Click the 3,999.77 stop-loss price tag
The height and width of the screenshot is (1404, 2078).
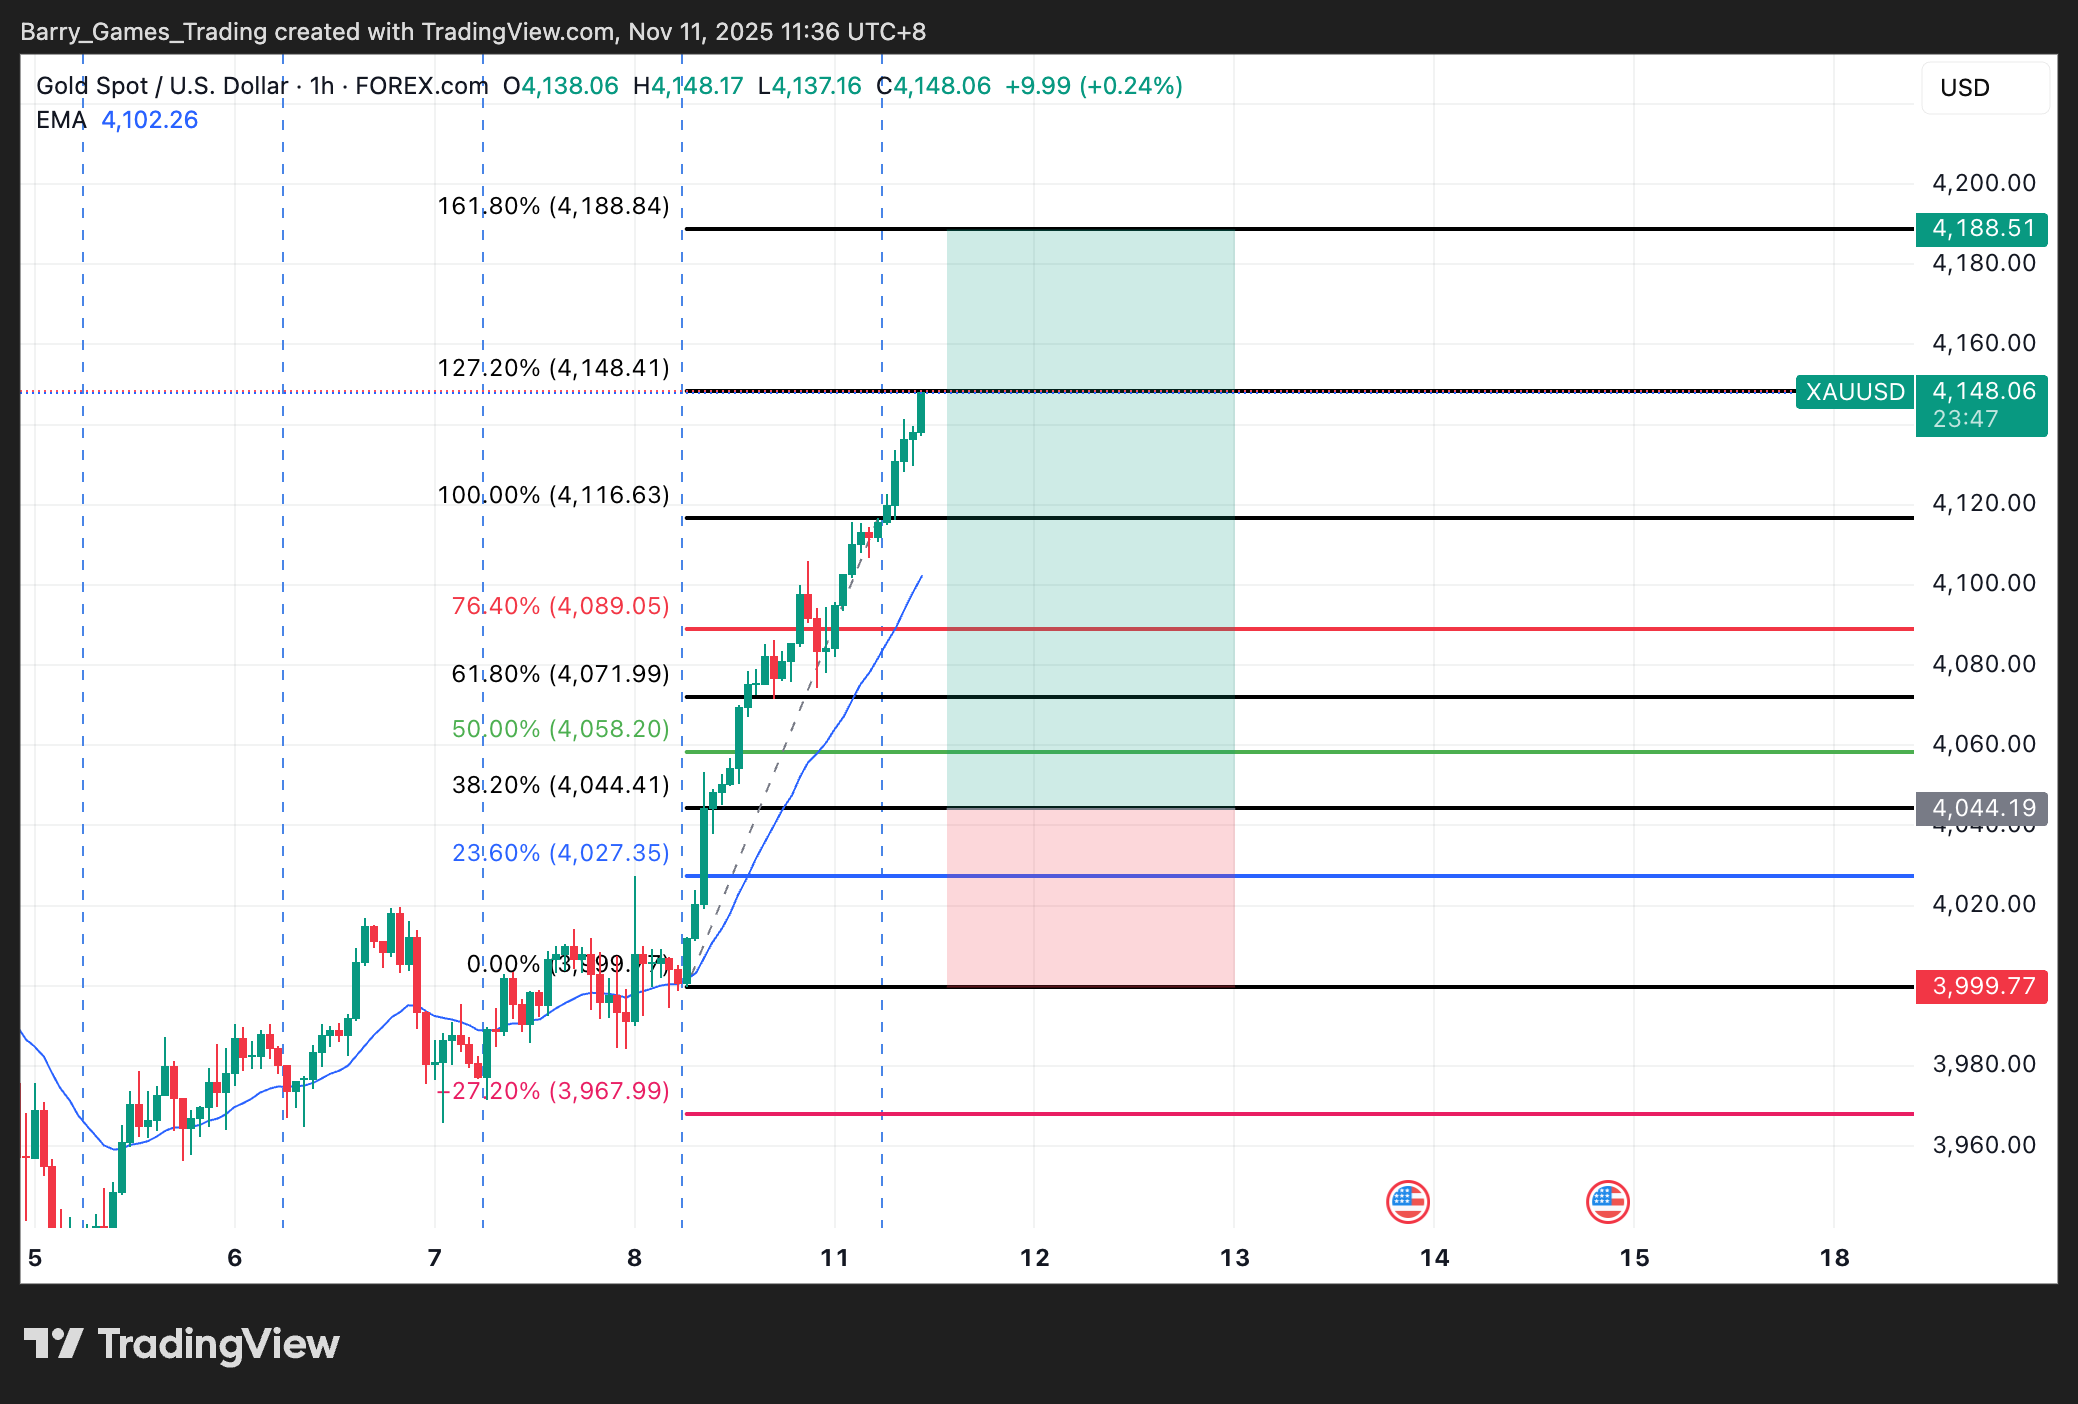pyautogui.click(x=1982, y=987)
